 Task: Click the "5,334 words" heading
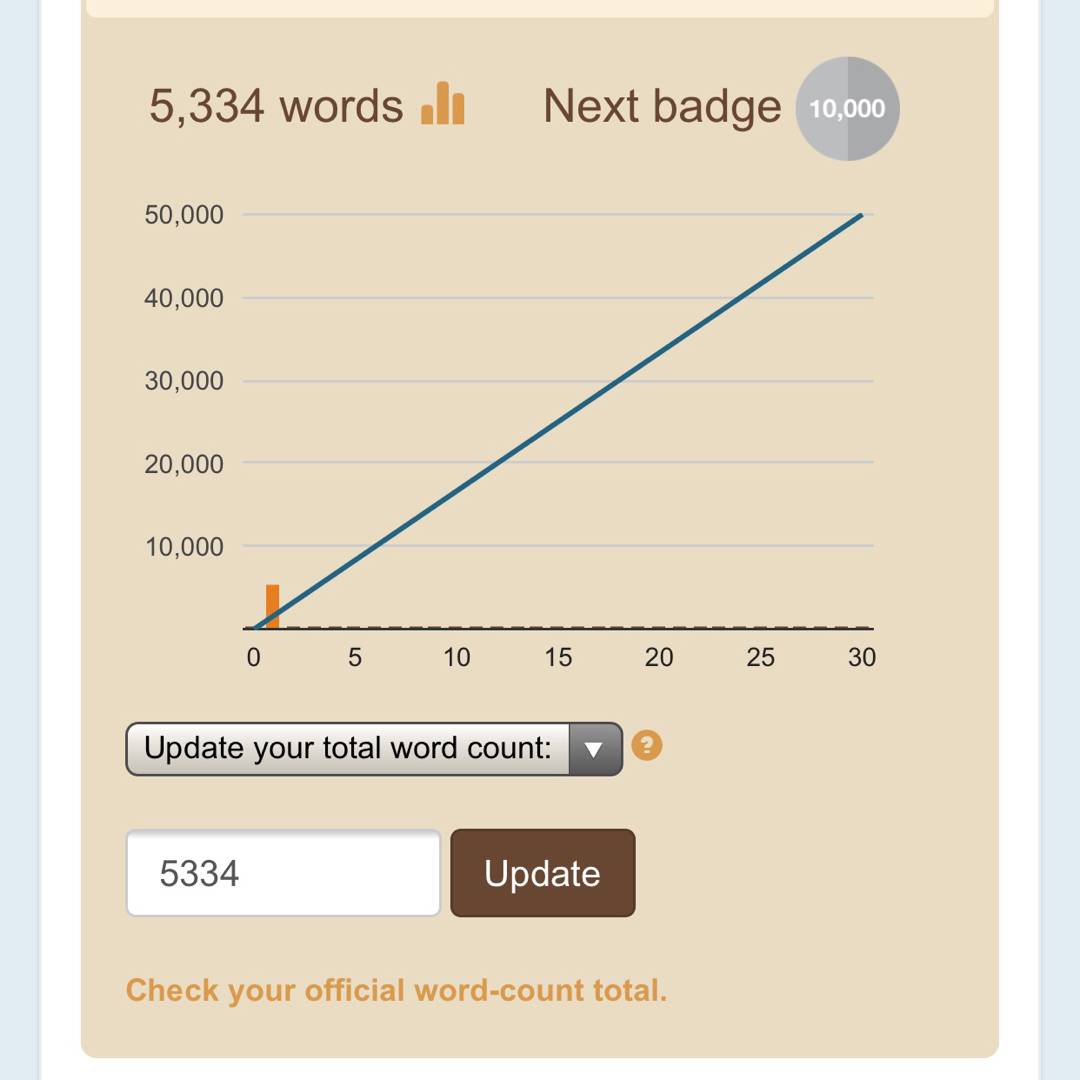point(275,106)
